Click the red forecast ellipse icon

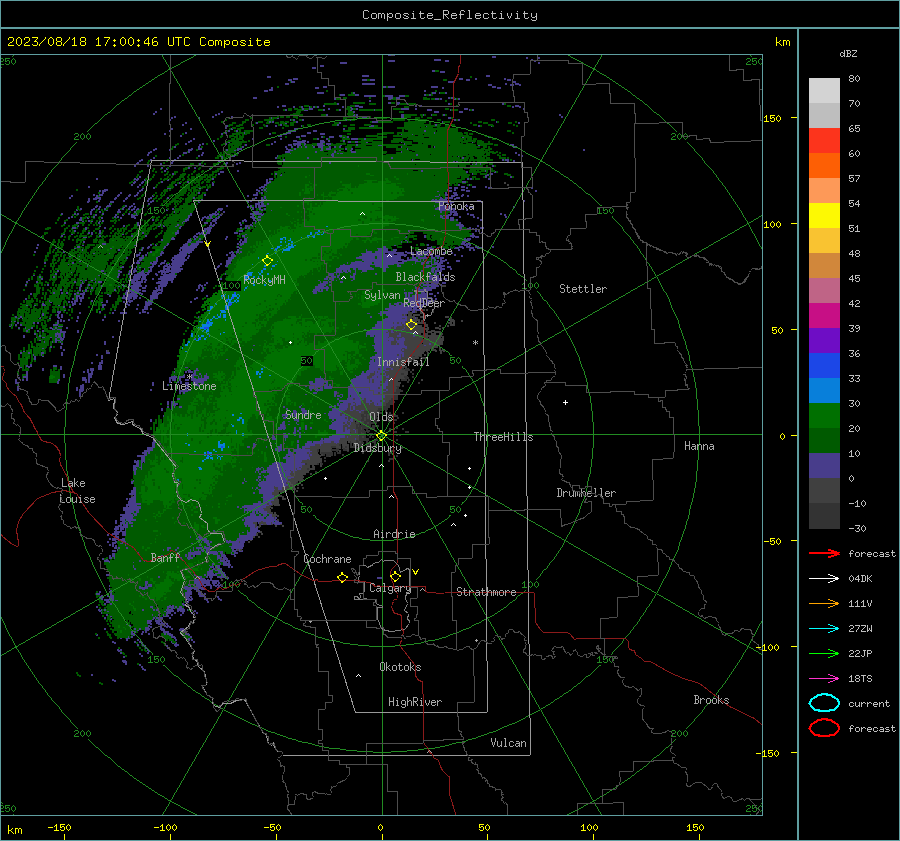pyautogui.click(x=824, y=728)
